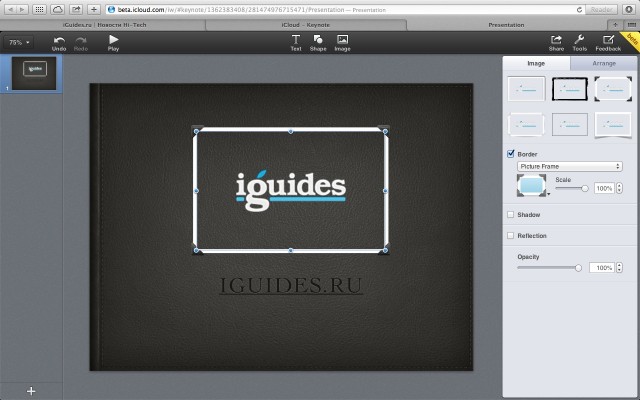Choose the curled paper image style
Screen dimensions: 640x400
613,124
